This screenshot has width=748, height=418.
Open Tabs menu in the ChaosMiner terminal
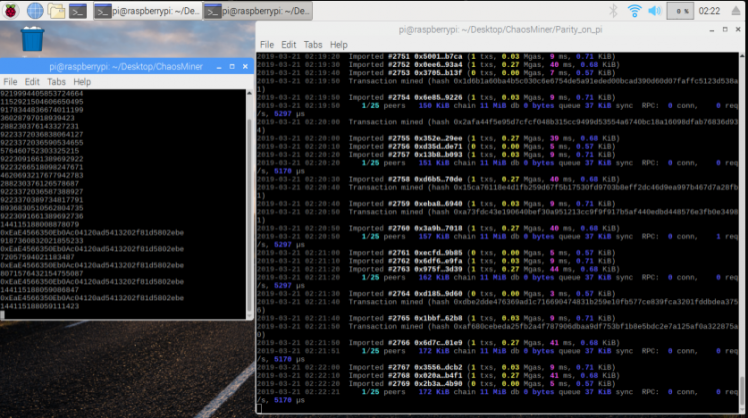(x=57, y=81)
